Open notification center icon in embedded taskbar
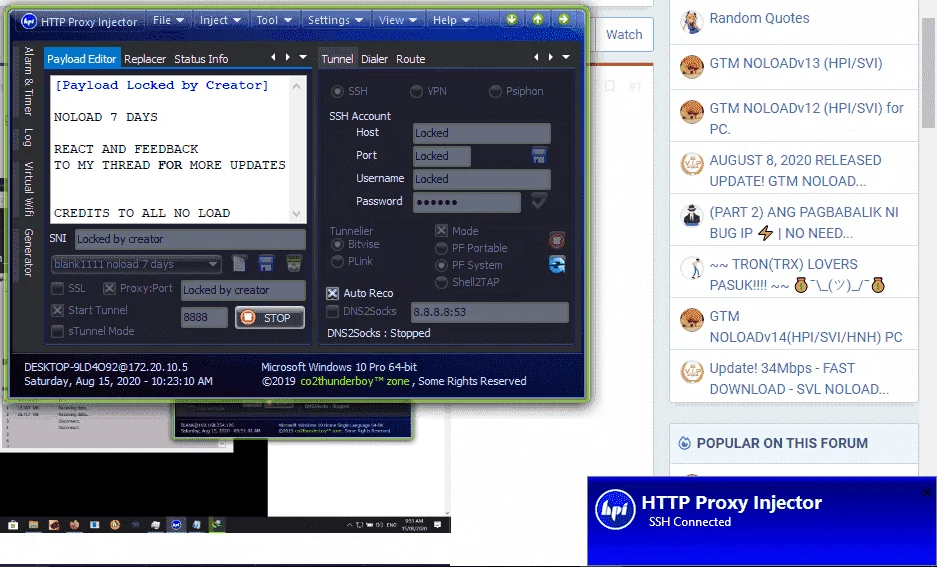Screen dimensions: 937x567 437,525
